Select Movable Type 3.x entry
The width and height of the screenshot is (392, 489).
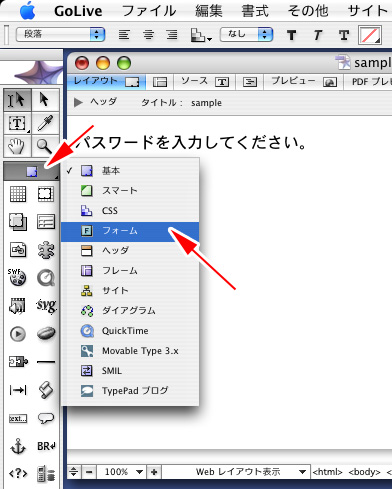(130, 351)
